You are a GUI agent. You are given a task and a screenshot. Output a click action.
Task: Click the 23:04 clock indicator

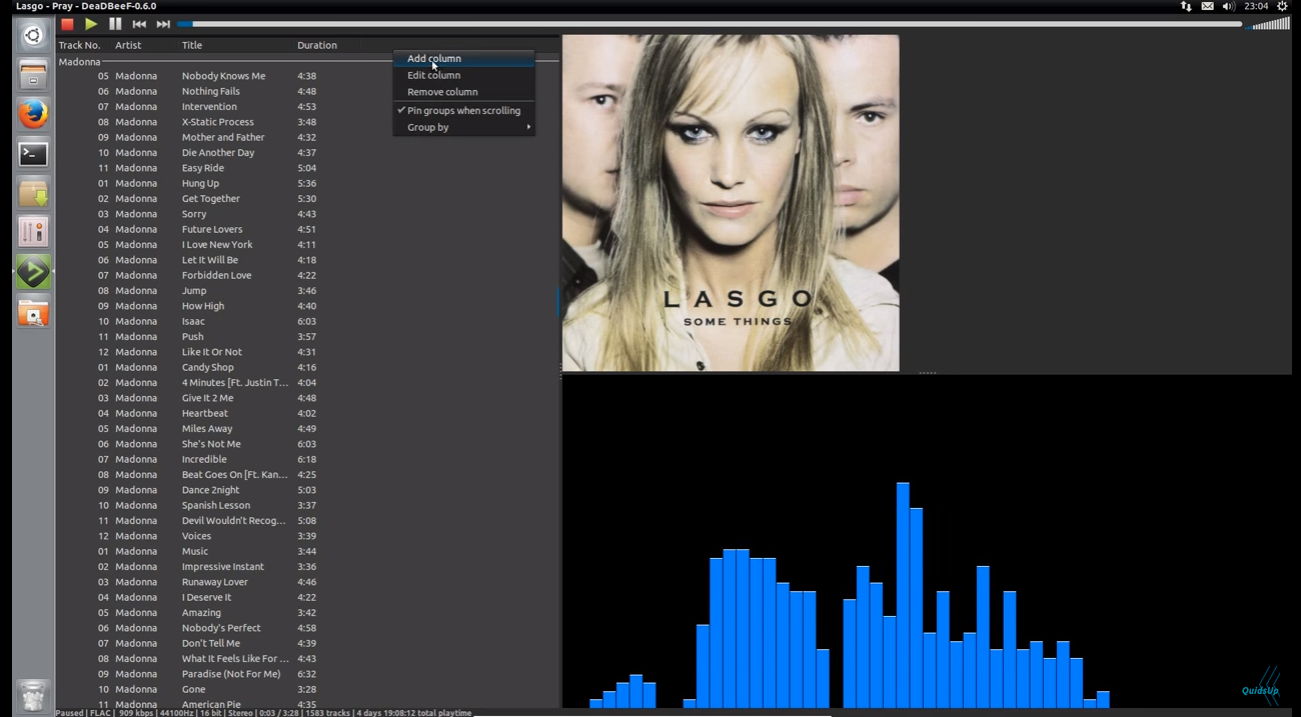coord(1256,6)
